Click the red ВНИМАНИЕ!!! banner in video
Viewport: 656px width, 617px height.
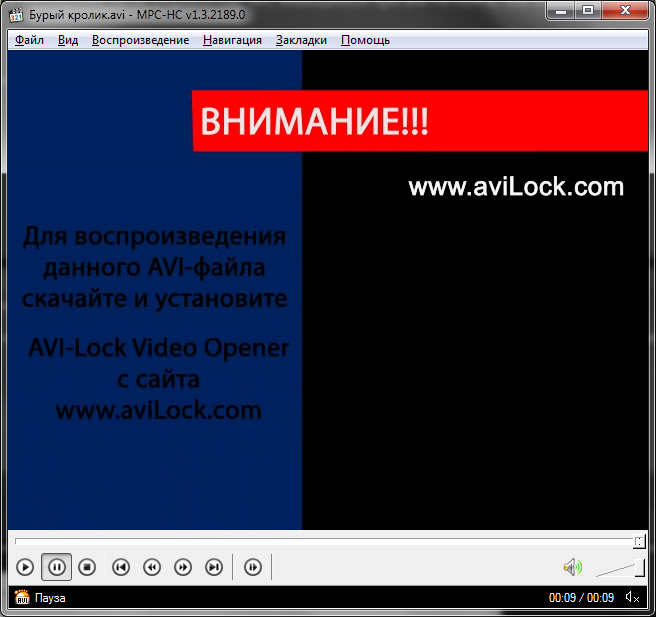click(x=420, y=121)
